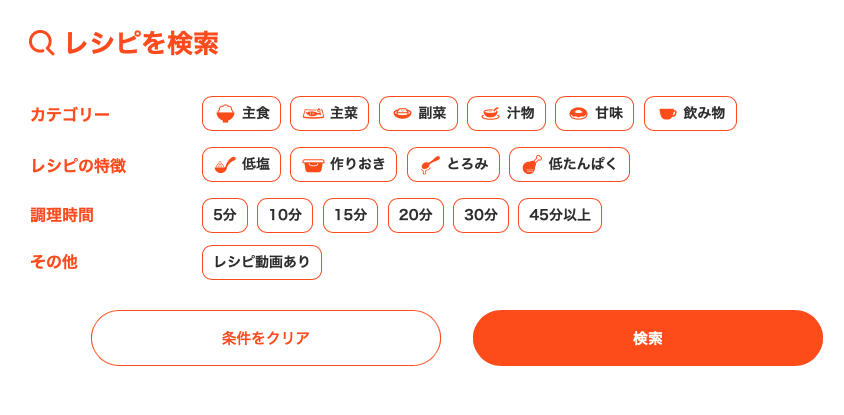Enable the 低たんぱく low-protein filter

coord(569,165)
